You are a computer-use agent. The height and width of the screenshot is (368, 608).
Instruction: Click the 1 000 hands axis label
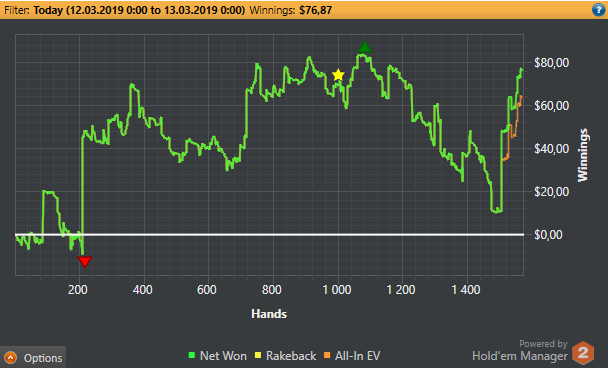point(337,290)
